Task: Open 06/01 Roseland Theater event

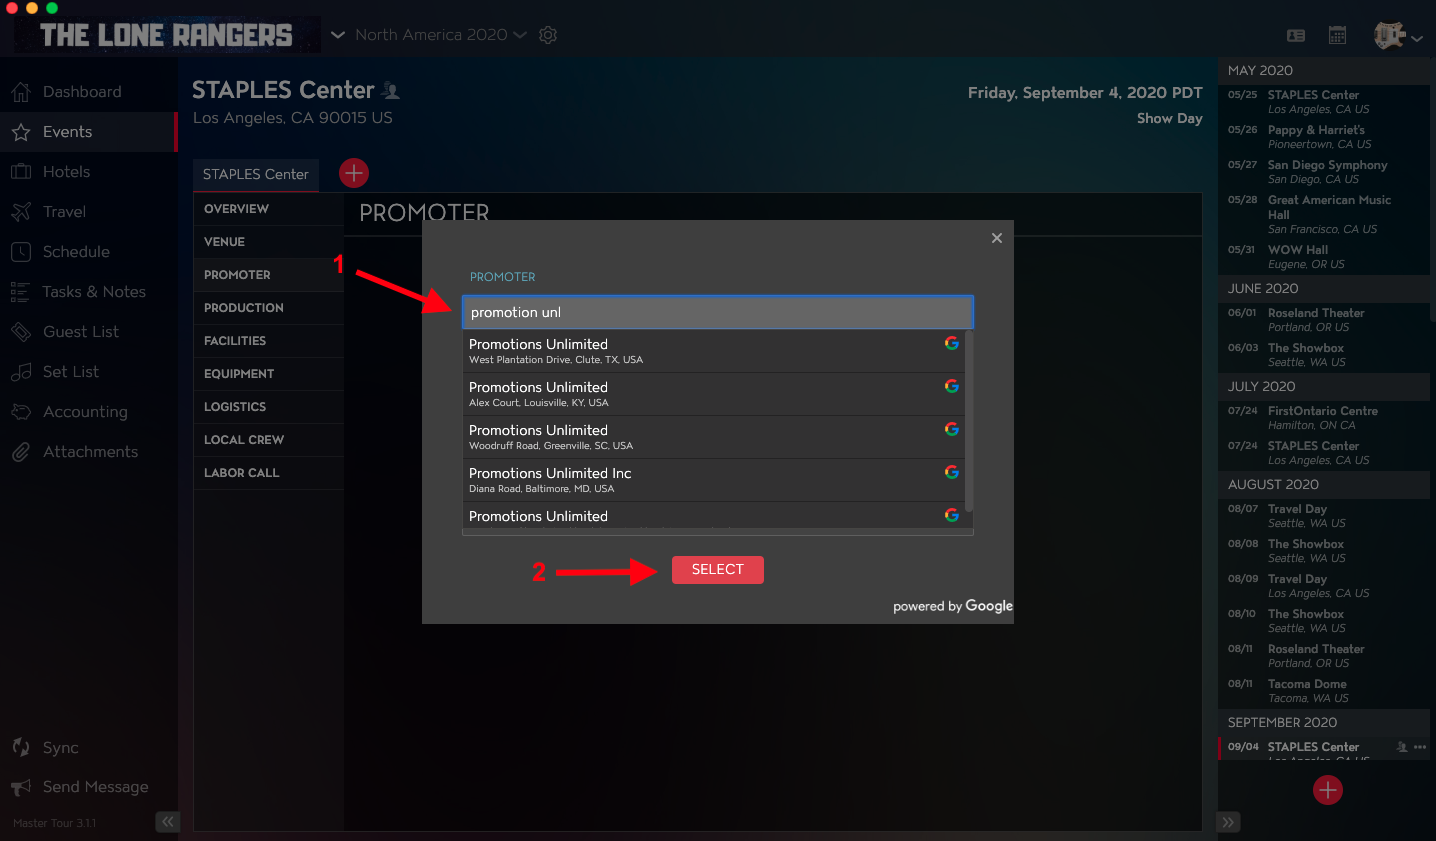Action: coord(1324,320)
